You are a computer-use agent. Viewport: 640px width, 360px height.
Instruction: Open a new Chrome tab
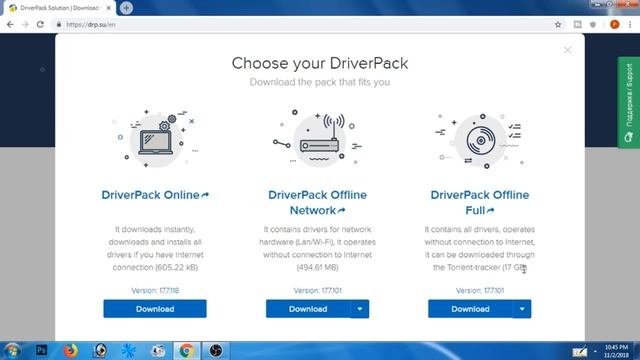coord(127,8)
